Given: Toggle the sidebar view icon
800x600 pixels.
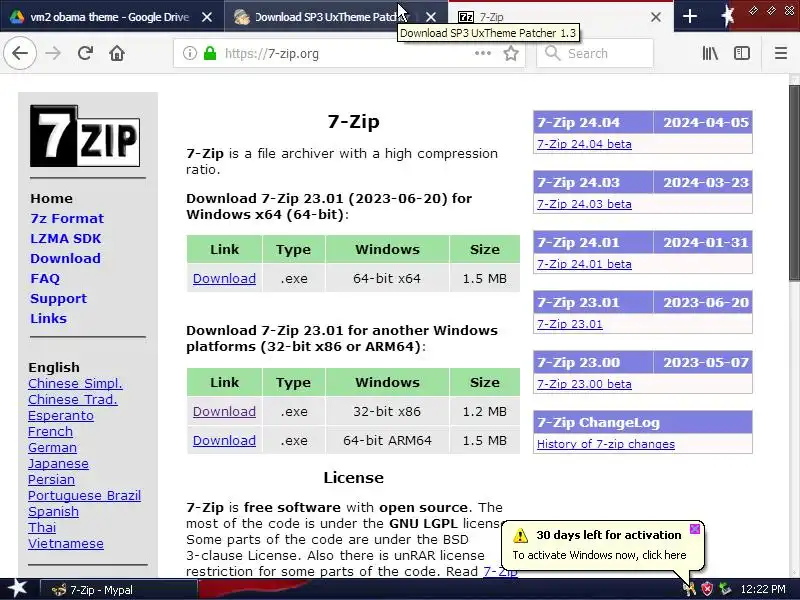Looking at the screenshot, I should [x=742, y=53].
